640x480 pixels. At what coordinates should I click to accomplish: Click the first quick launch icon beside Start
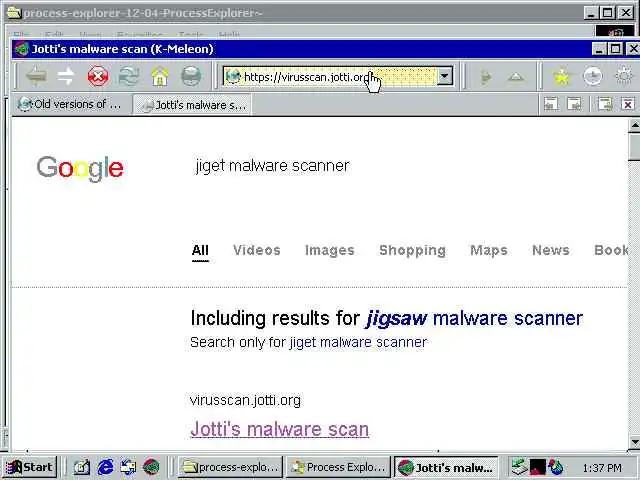point(82,467)
